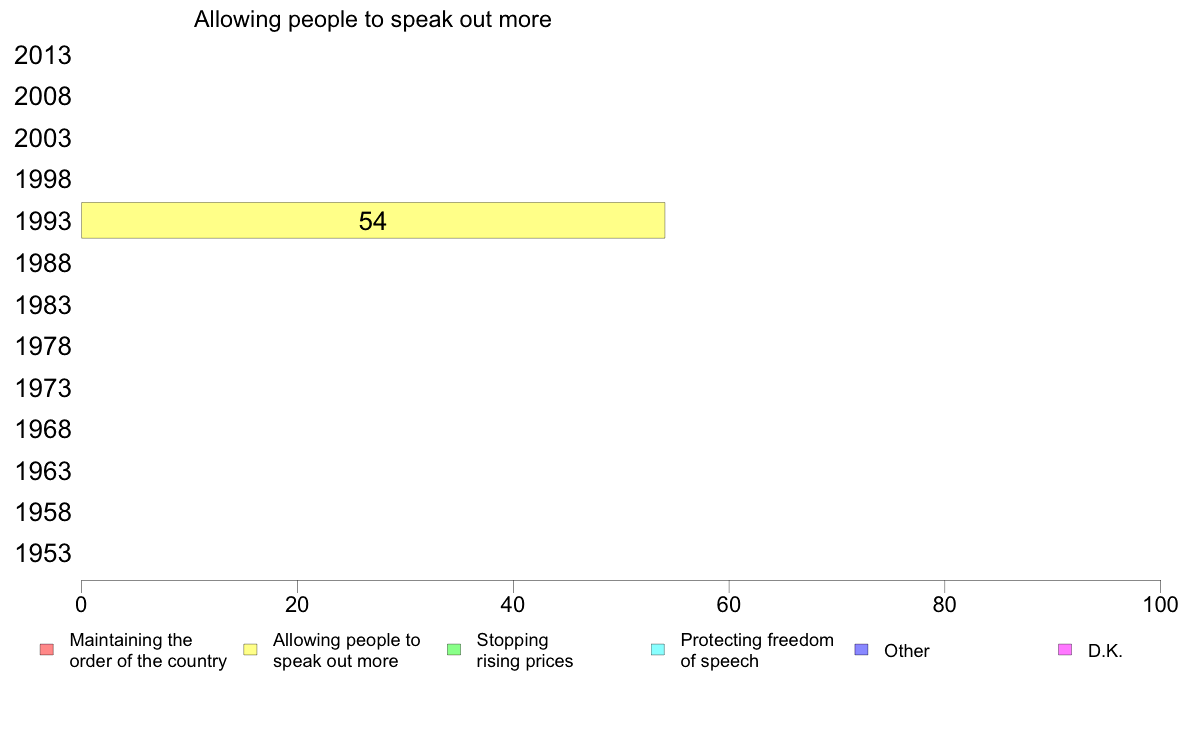Select the 2013 year label
This screenshot has width=1188, height=736.
(x=43, y=55)
